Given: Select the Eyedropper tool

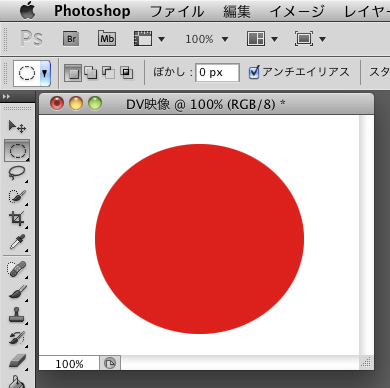Looking at the screenshot, I should pos(17,242).
